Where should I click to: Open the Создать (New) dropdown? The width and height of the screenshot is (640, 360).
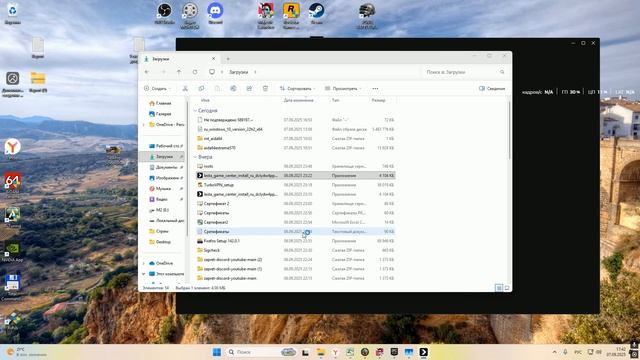pos(158,89)
